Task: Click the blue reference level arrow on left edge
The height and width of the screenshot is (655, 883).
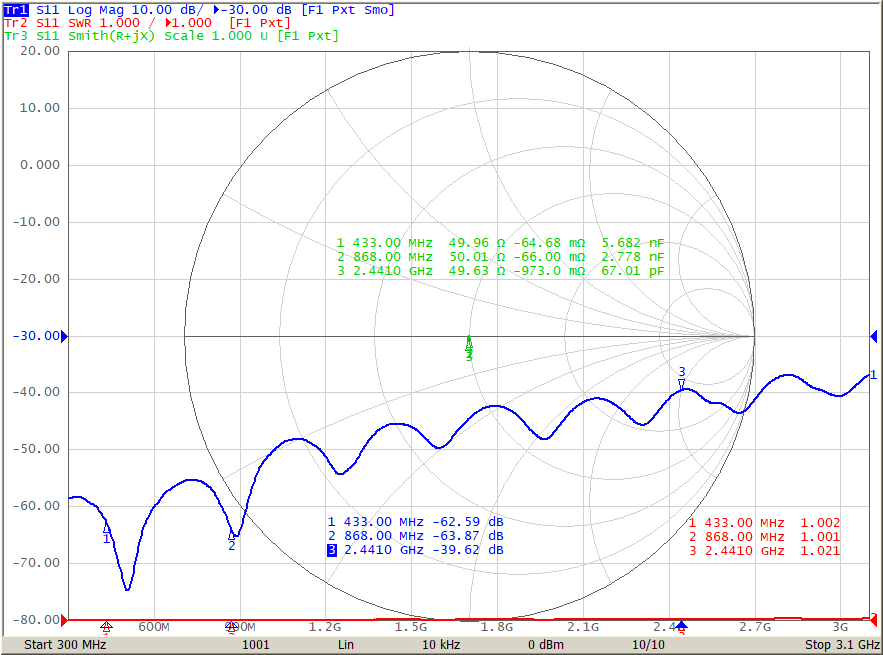Action: click(62, 335)
